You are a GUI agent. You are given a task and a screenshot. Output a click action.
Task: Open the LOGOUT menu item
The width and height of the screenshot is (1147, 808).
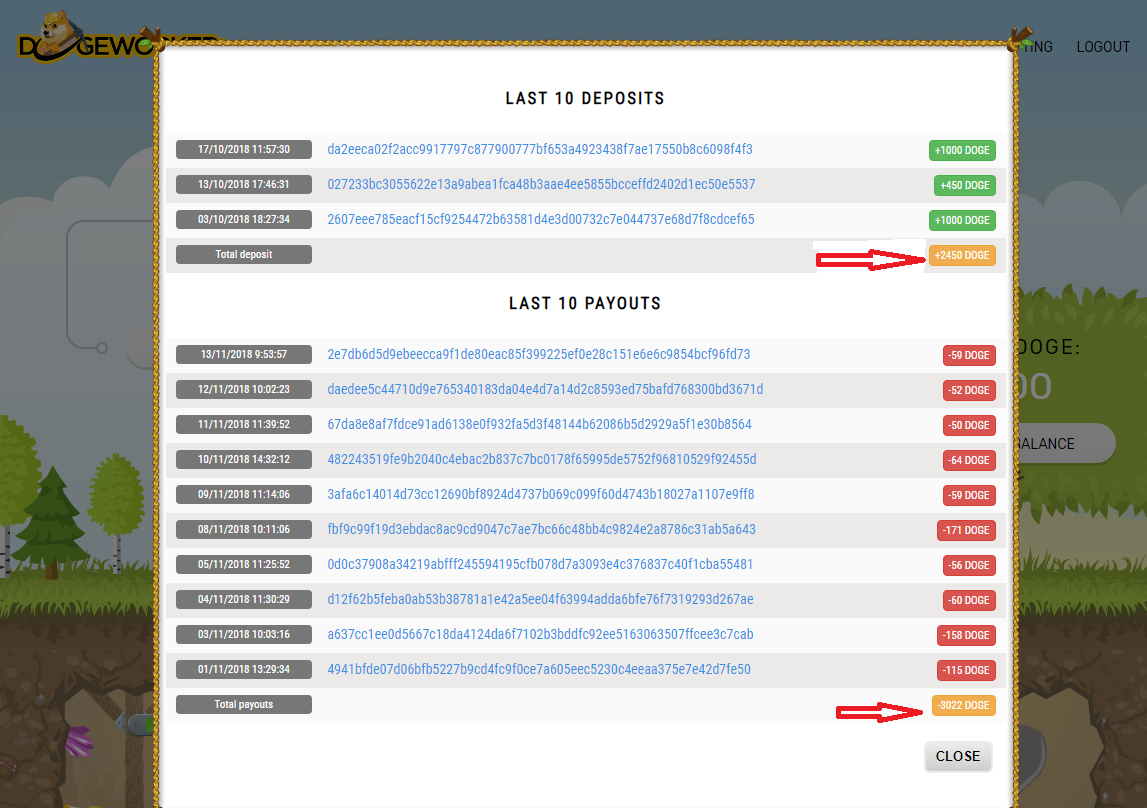(x=1102, y=47)
